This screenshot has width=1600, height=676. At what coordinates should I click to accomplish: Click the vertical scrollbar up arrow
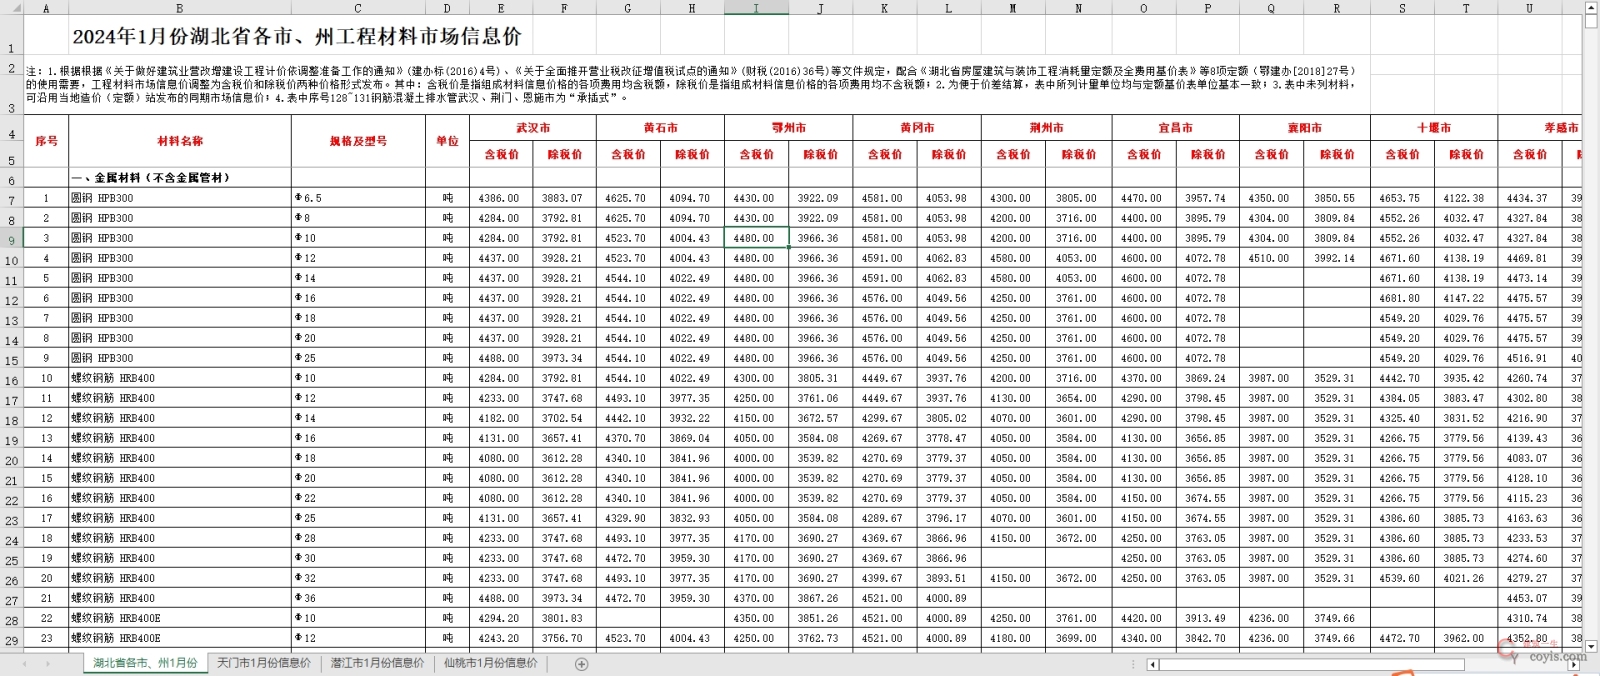1591,7
